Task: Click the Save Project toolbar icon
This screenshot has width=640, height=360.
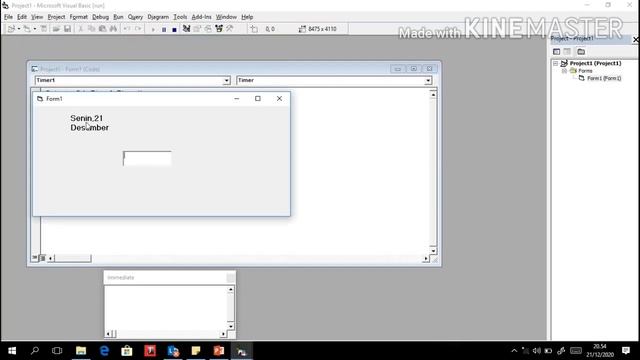Action: (x=67, y=29)
